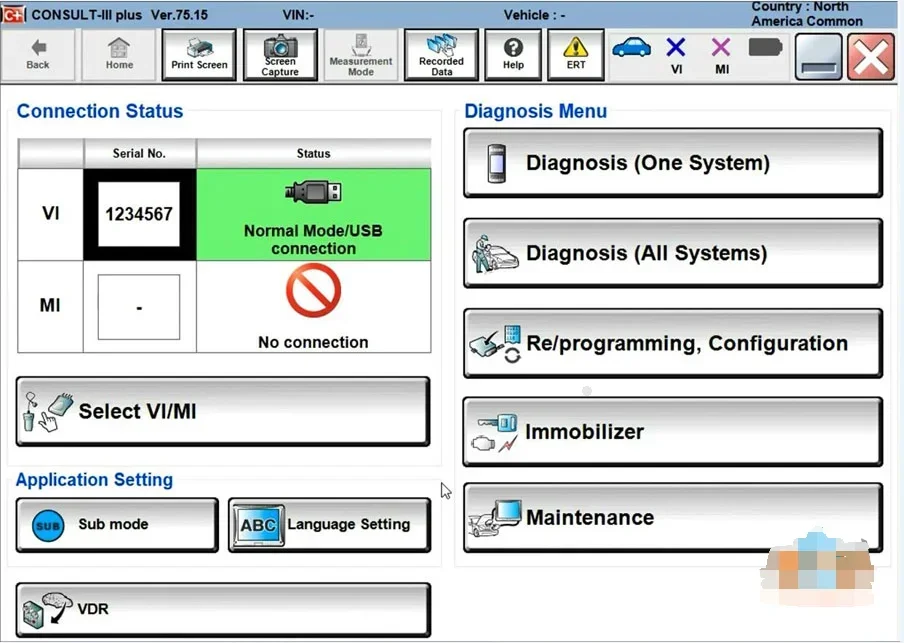
Task: Click the blue car vehicle status icon
Action: click(x=631, y=48)
